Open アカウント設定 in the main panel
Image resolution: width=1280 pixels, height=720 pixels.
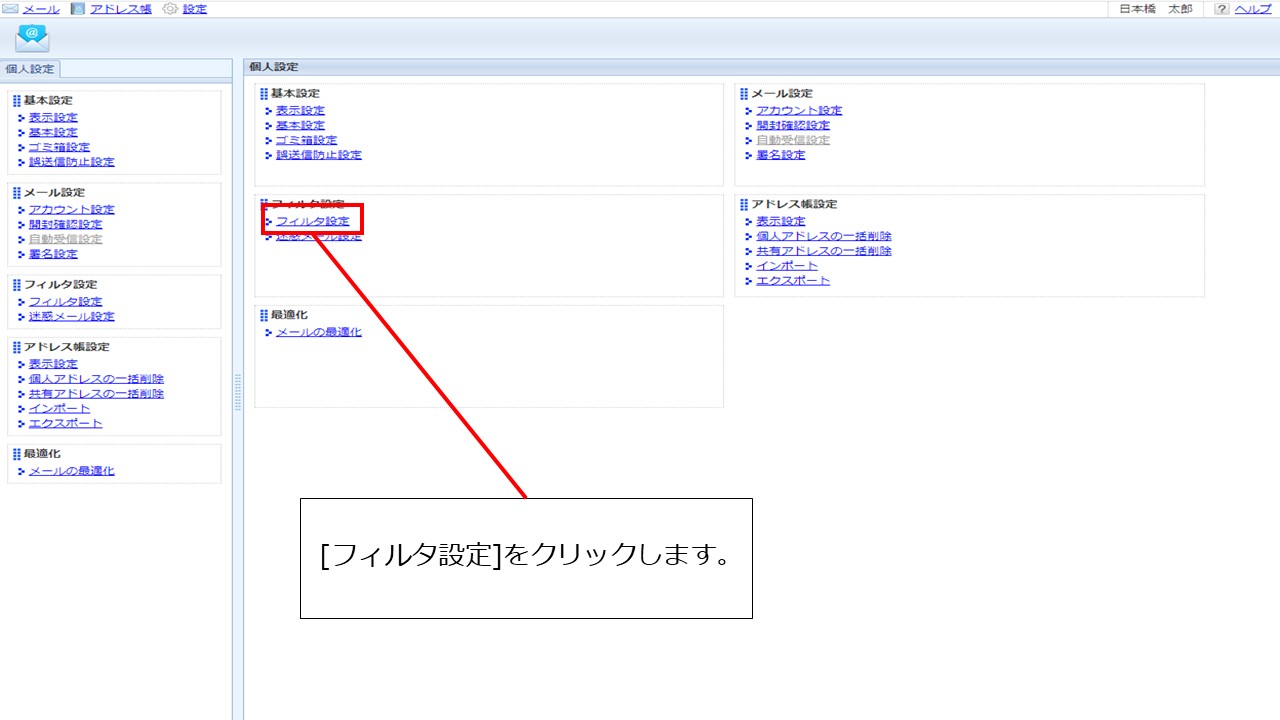pyautogui.click(x=799, y=111)
